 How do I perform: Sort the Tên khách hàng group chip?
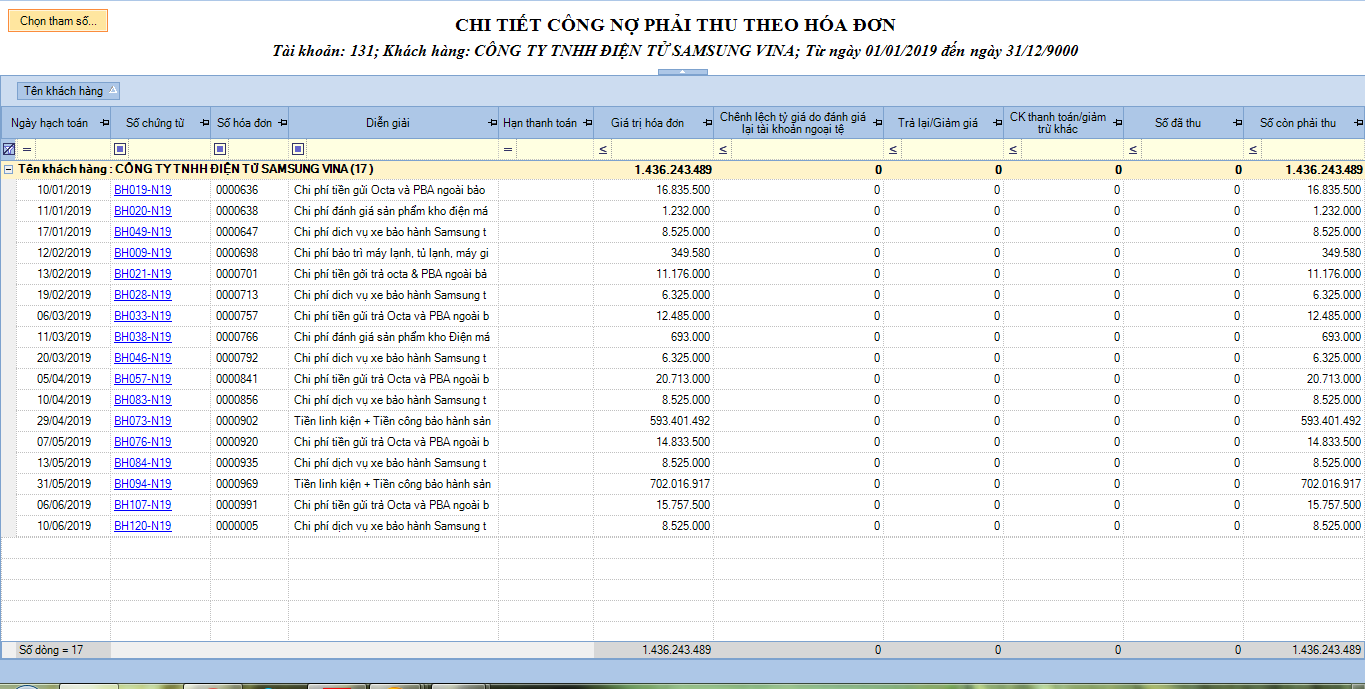pos(70,91)
